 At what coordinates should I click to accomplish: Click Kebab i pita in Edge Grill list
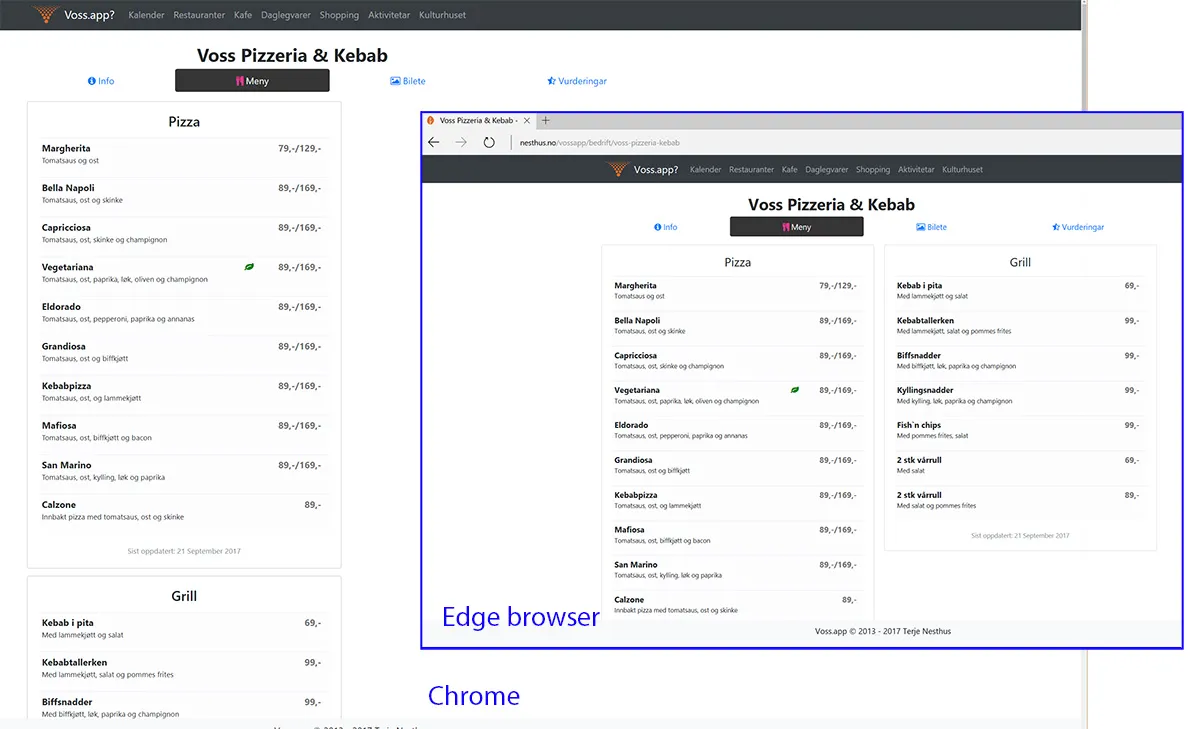pos(919,286)
